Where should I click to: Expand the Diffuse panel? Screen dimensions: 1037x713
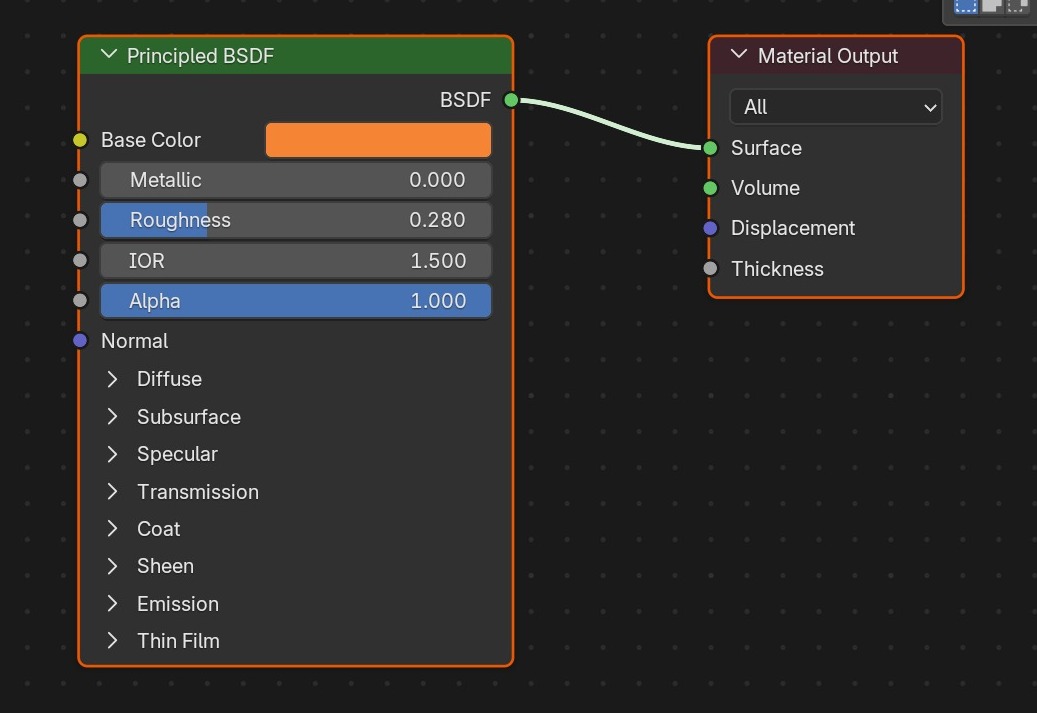[x=112, y=379]
